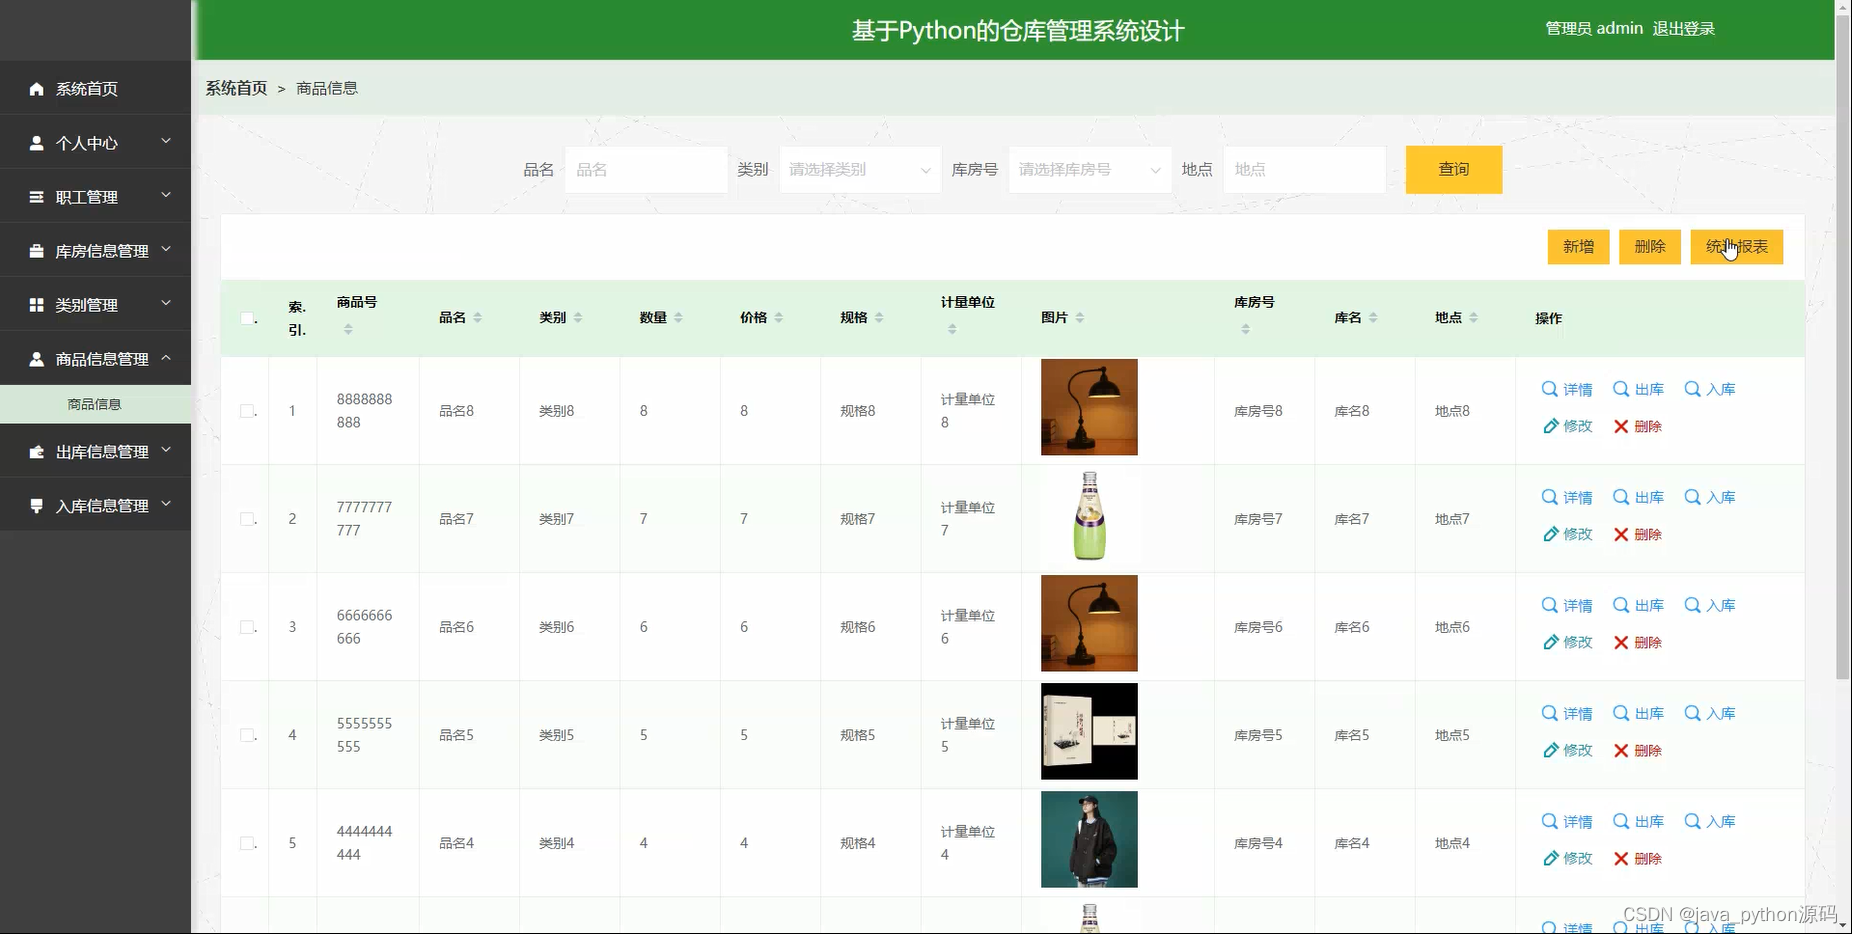The image size is (1852, 934).
Task: Open details for the 品名8 row
Action: click(x=1567, y=389)
